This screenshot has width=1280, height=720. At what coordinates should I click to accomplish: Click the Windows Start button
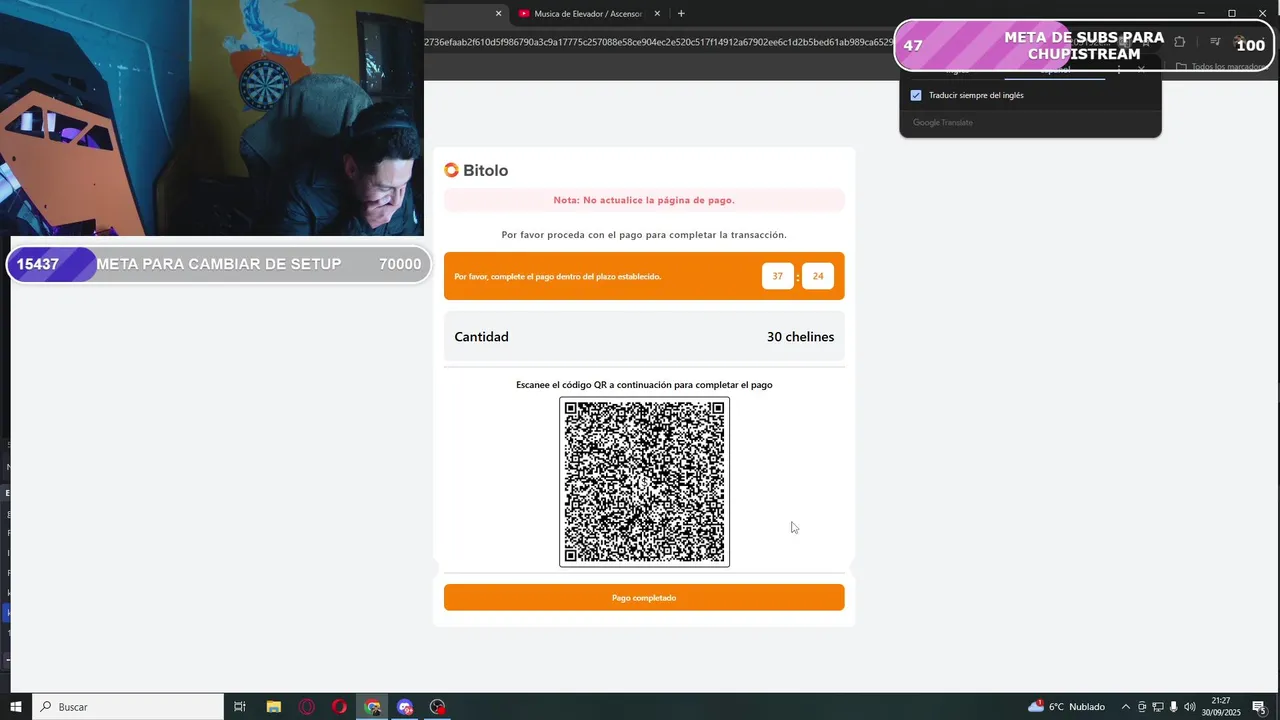tap(16, 707)
